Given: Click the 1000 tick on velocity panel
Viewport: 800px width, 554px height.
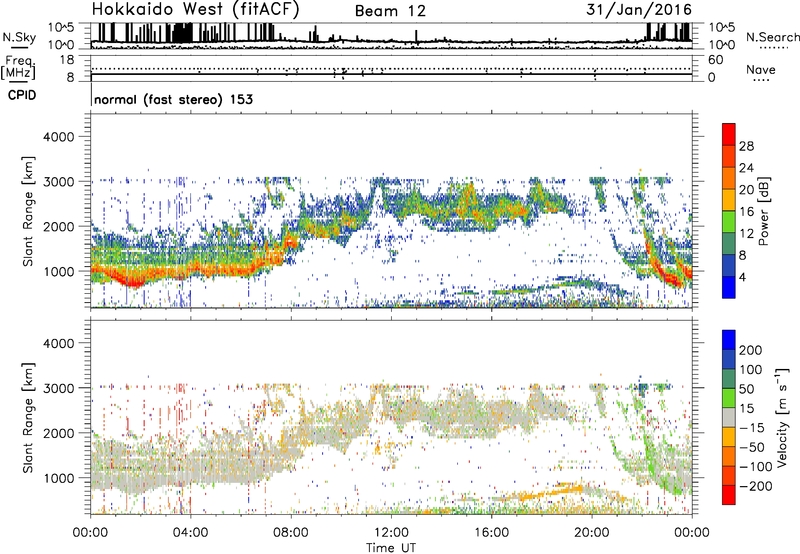Looking at the screenshot, I should 58,478.
